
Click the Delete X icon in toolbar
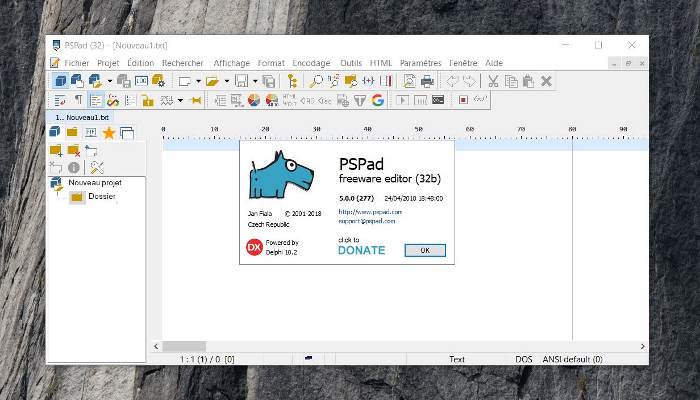pyautogui.click(x=546, y=81)
